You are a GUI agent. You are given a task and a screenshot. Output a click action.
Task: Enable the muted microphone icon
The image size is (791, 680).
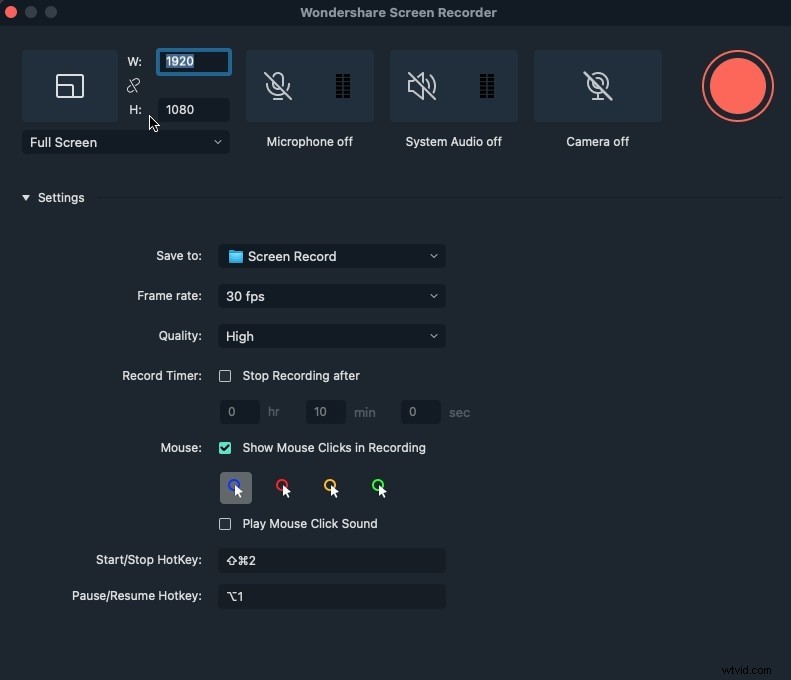coord(278,87)
